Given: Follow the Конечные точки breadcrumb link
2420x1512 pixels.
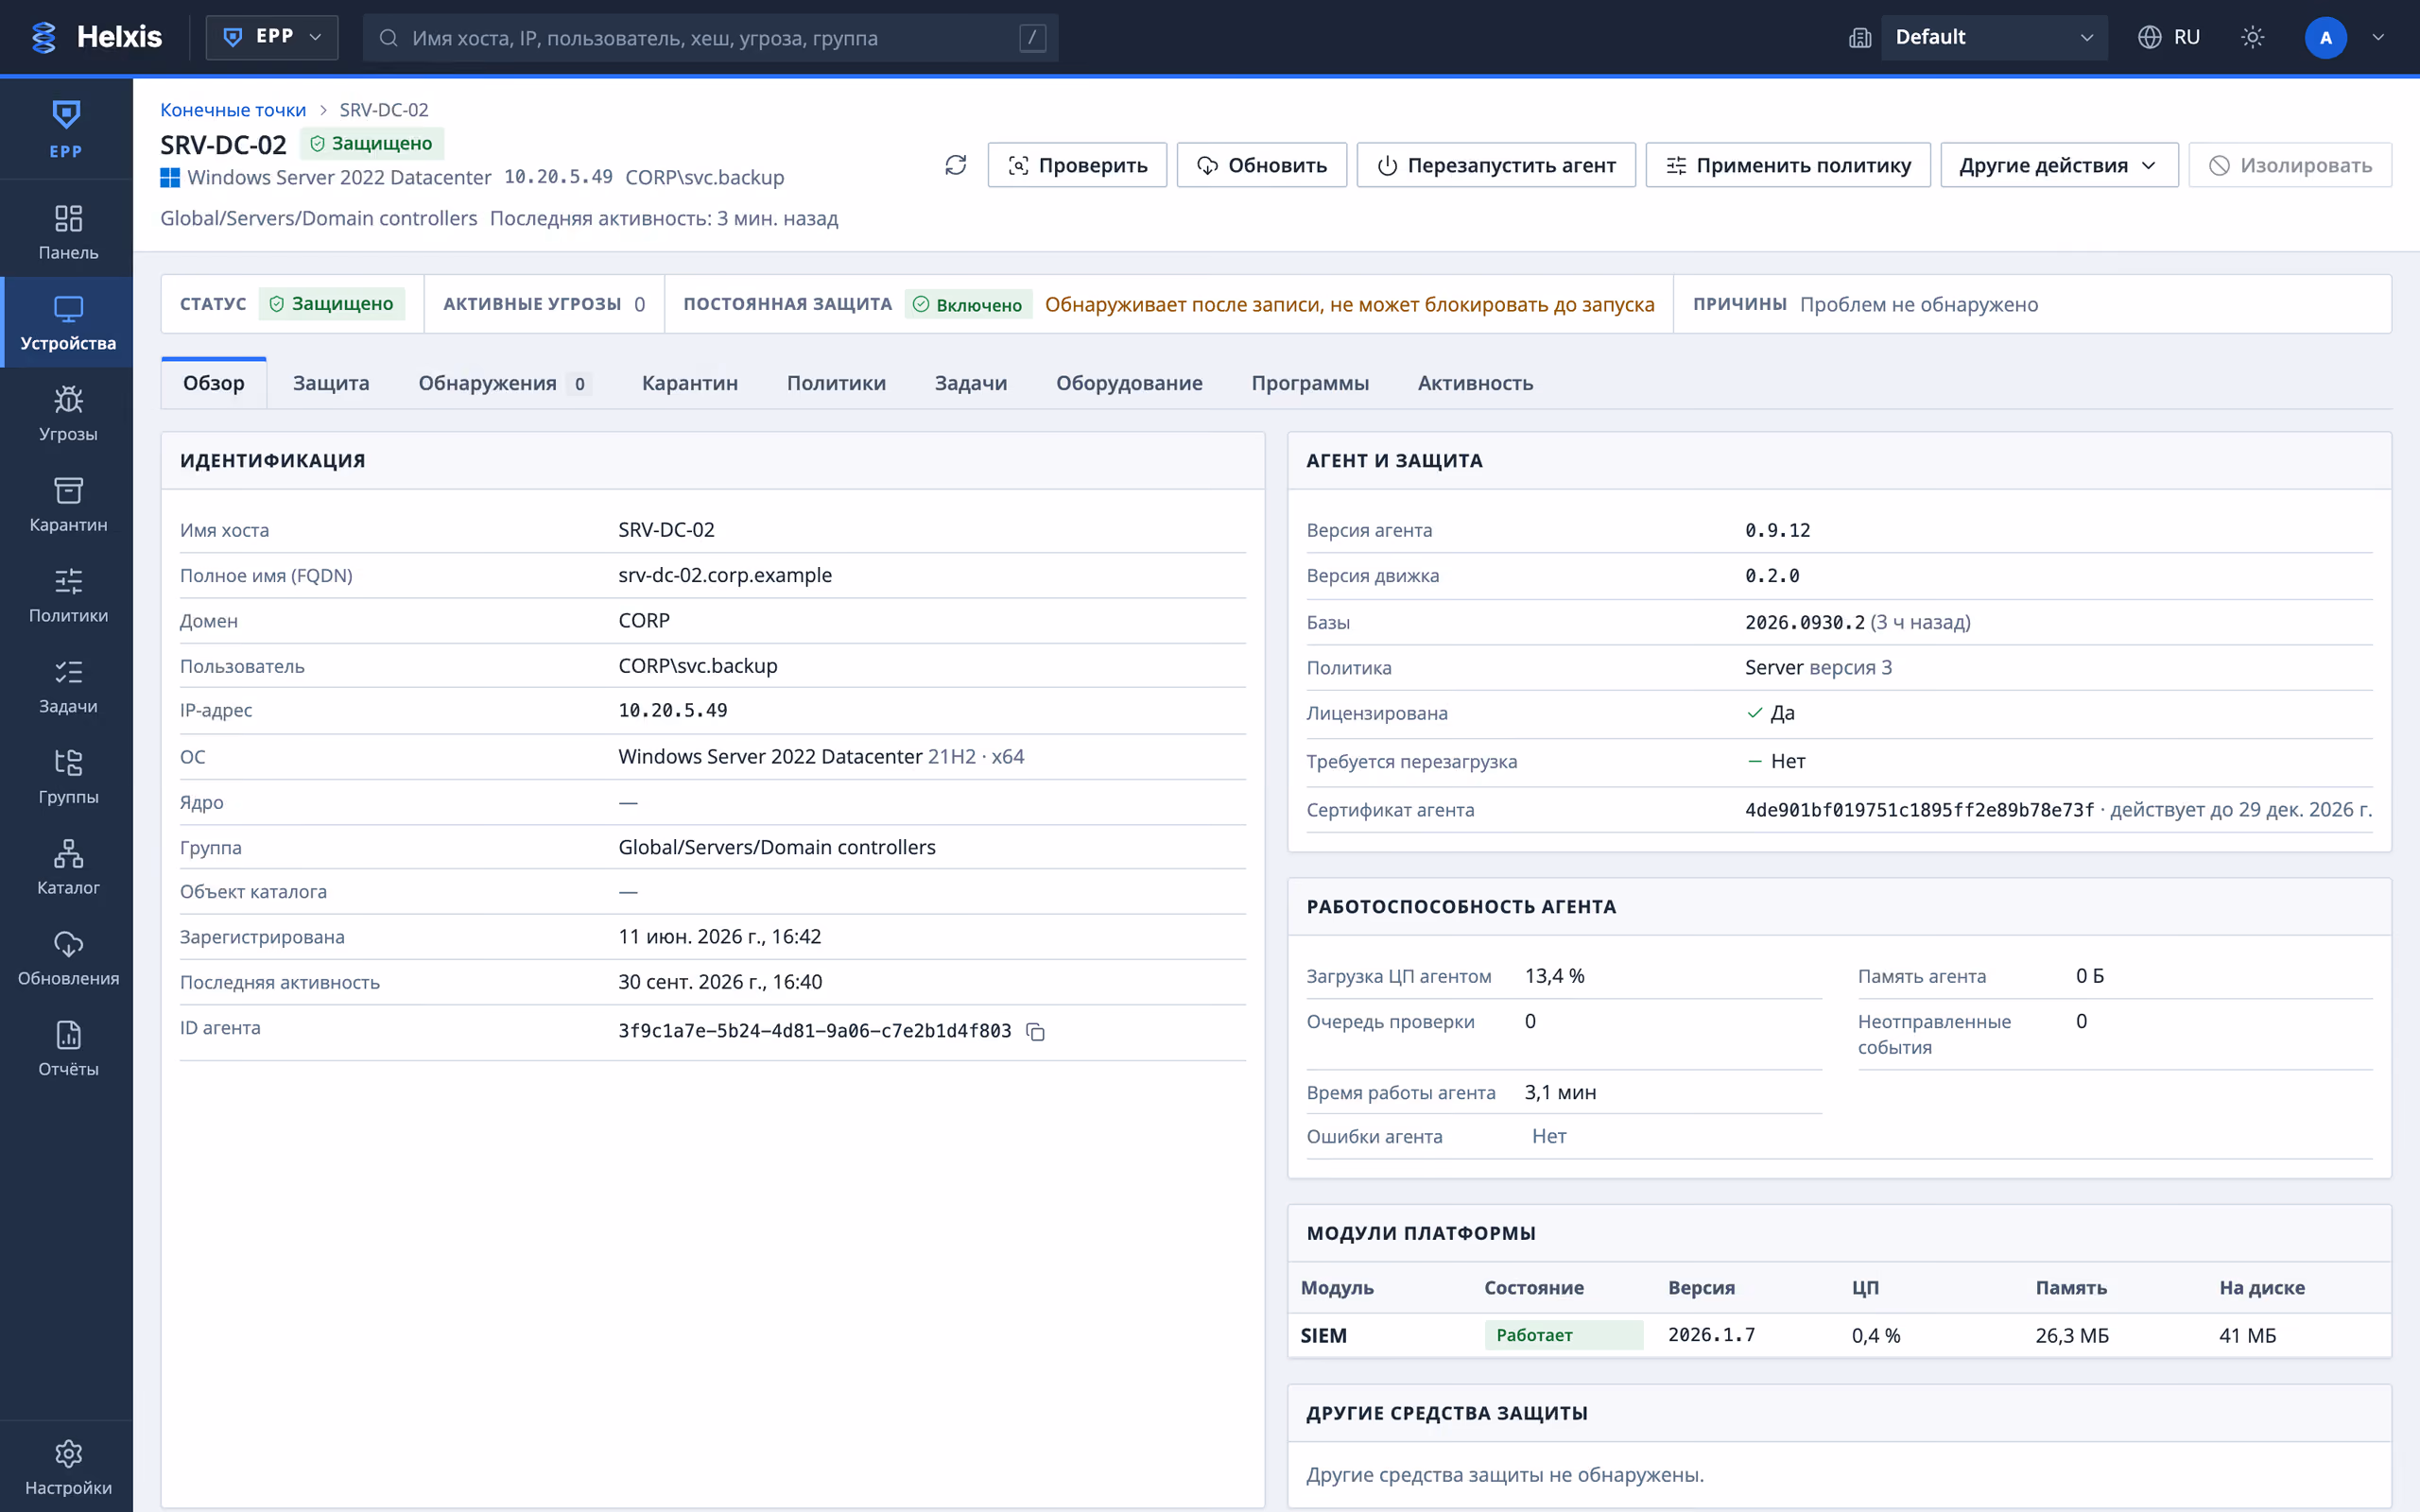Looking at the screenshot, I should [x=233, y=110].
